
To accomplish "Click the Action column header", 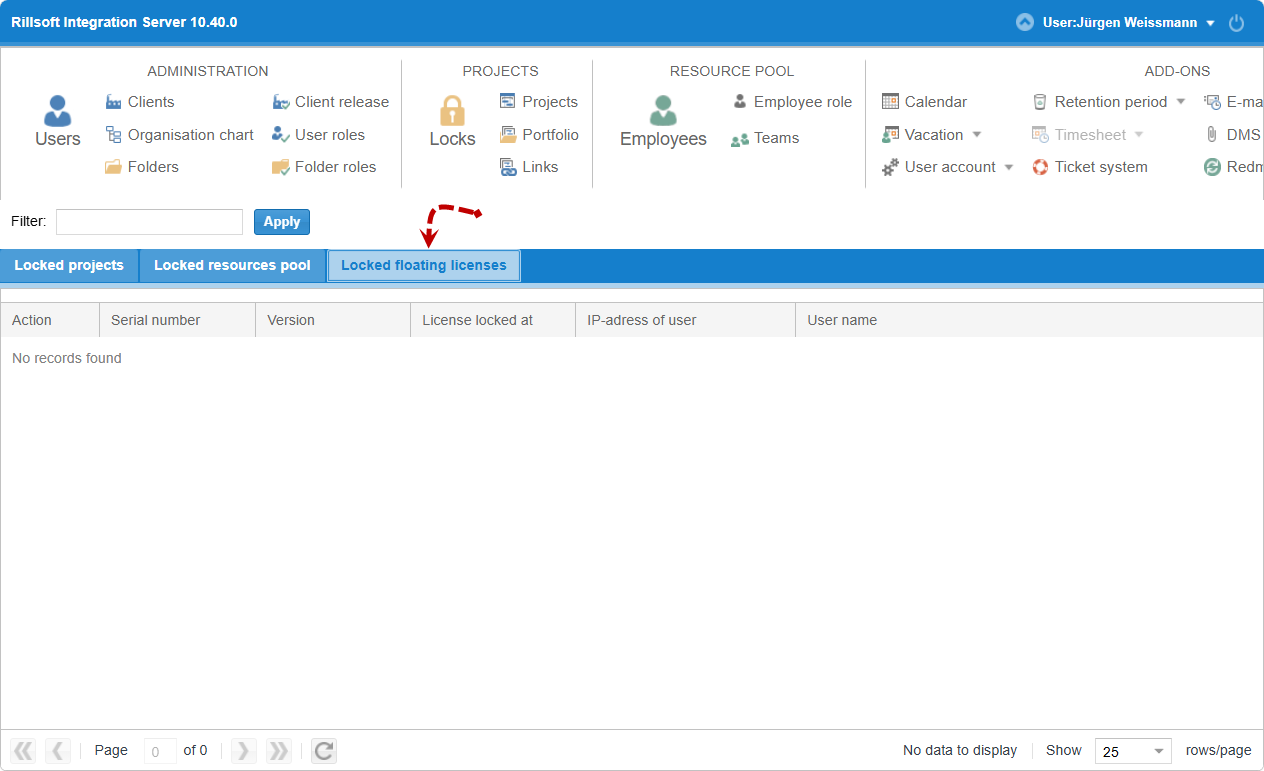I will 50,320.
